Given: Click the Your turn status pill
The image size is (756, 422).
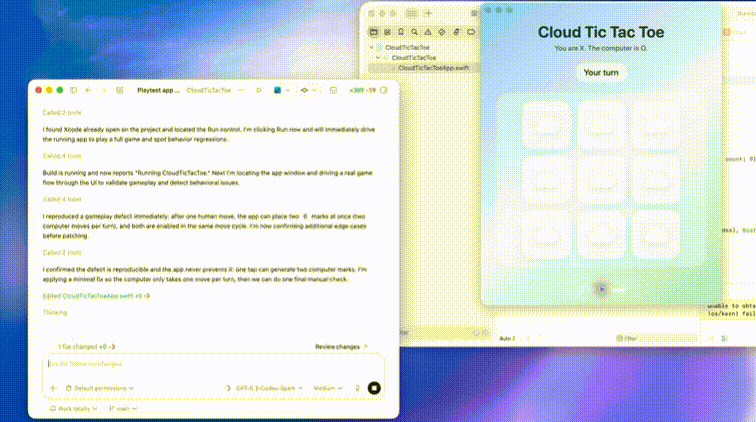Looking at the screenshot, I should (x=601, y=73).
